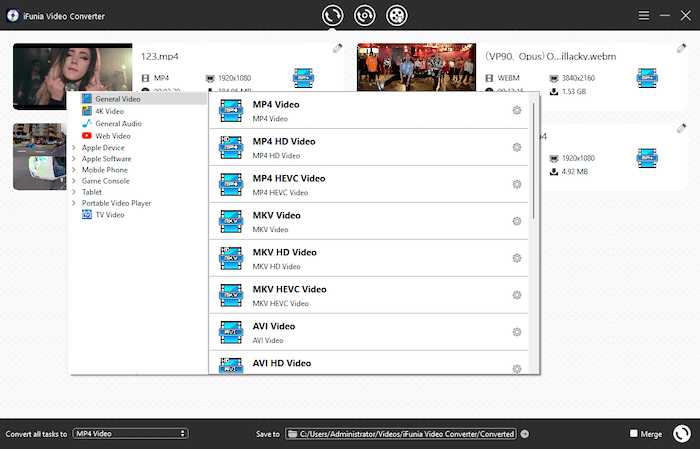
Task: Select the 4K Video category
Action: (x=109, y=111)
